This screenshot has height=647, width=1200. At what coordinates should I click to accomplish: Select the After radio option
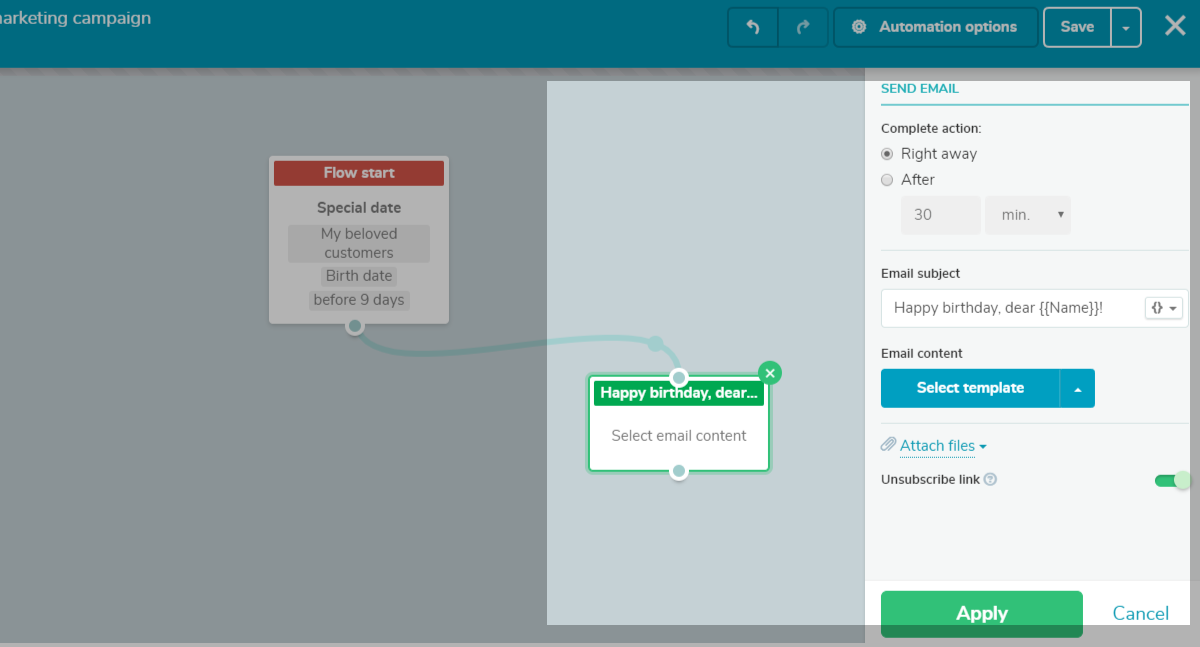(887, 180)
